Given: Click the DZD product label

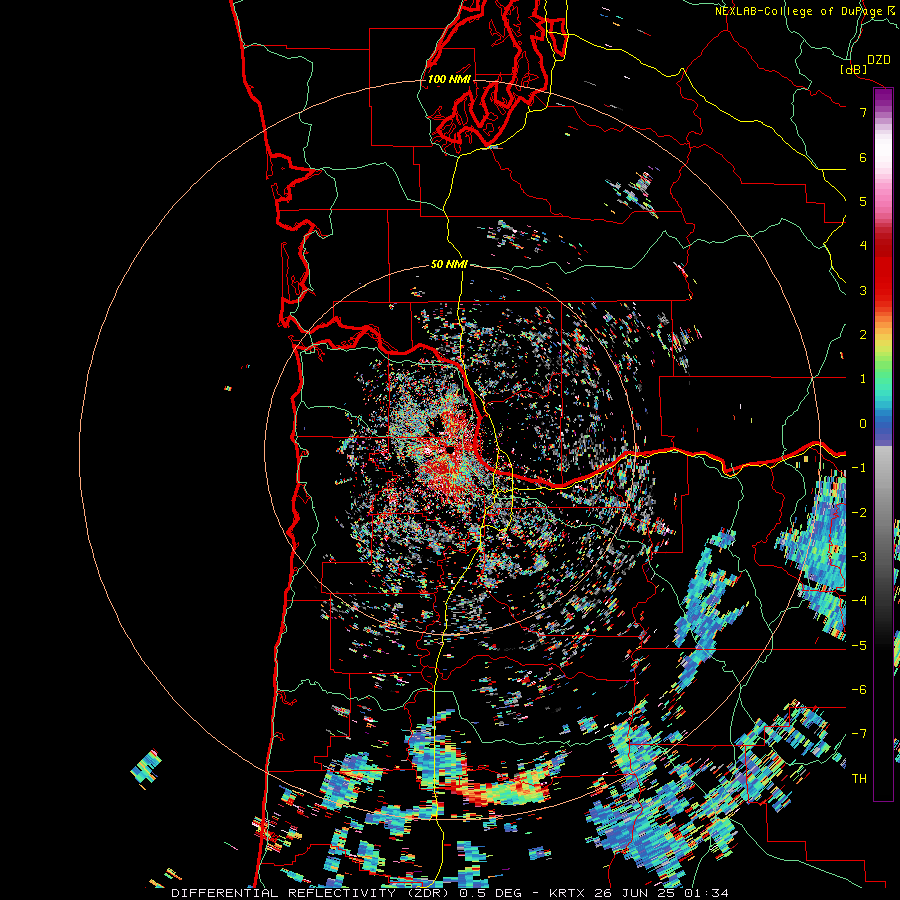Looking at the screenshot, I should [x=878, y=60].
